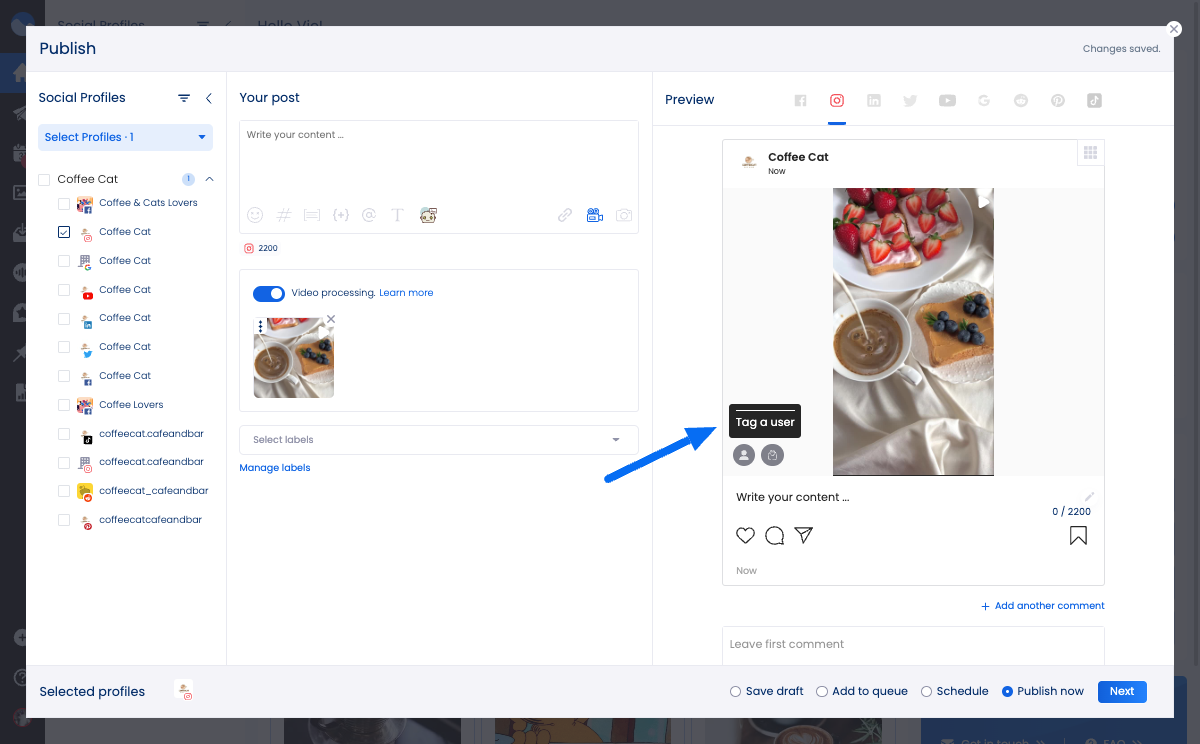The height and width of the screenshot is (744, 1200).
Task: Open the emoji picker in the post editor
Action: 255,215
